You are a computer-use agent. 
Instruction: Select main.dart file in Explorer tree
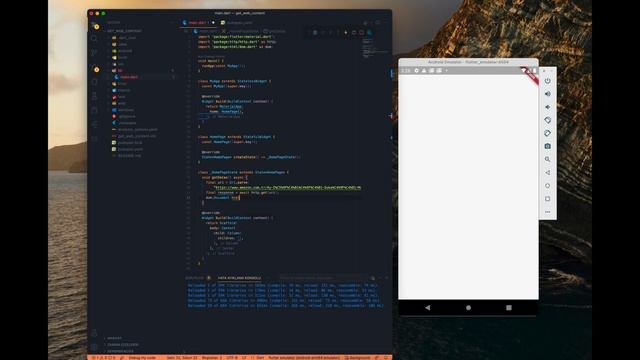click(129, 77)
